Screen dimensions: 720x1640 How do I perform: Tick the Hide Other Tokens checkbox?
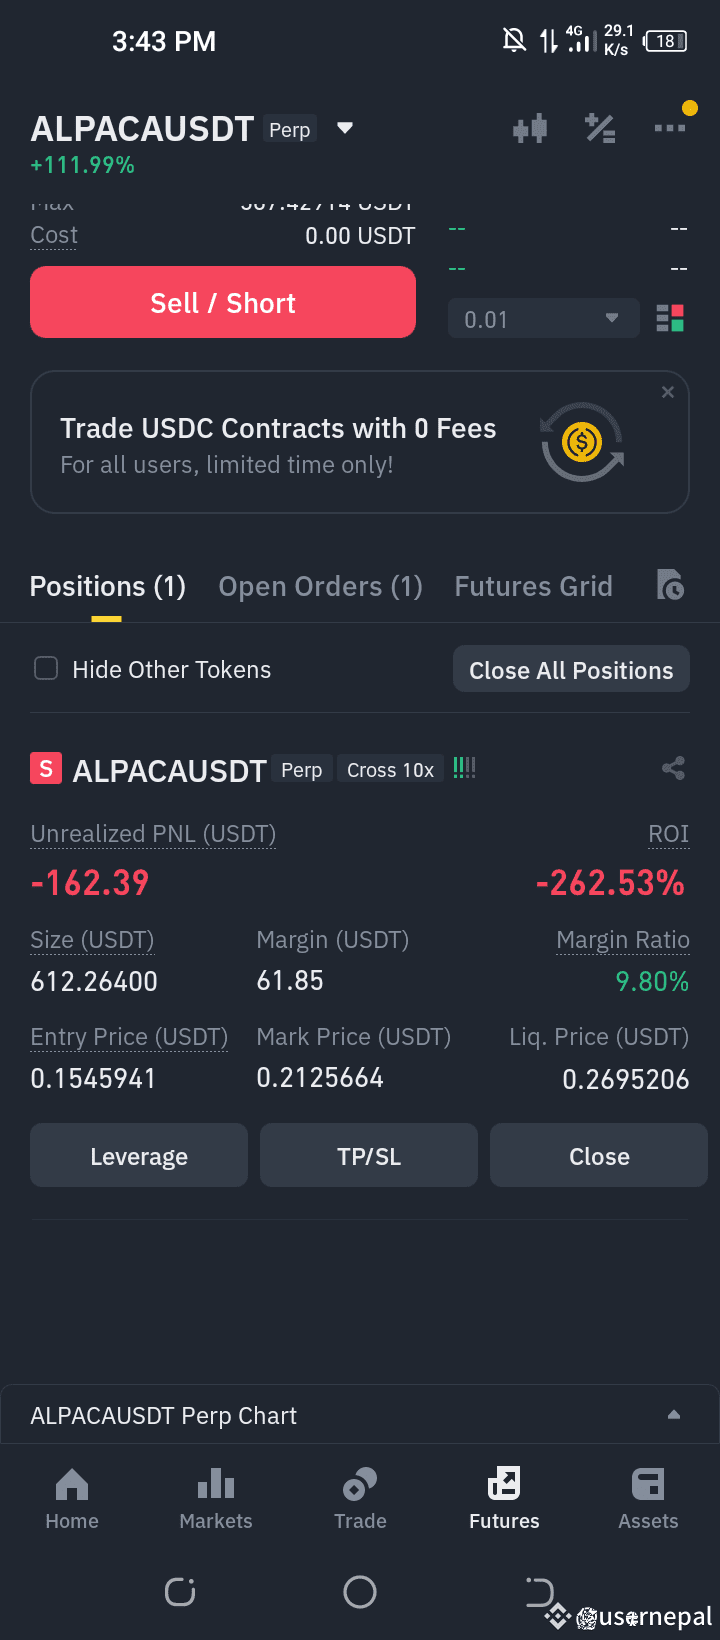pyautogui.click(x=46, y=668)
